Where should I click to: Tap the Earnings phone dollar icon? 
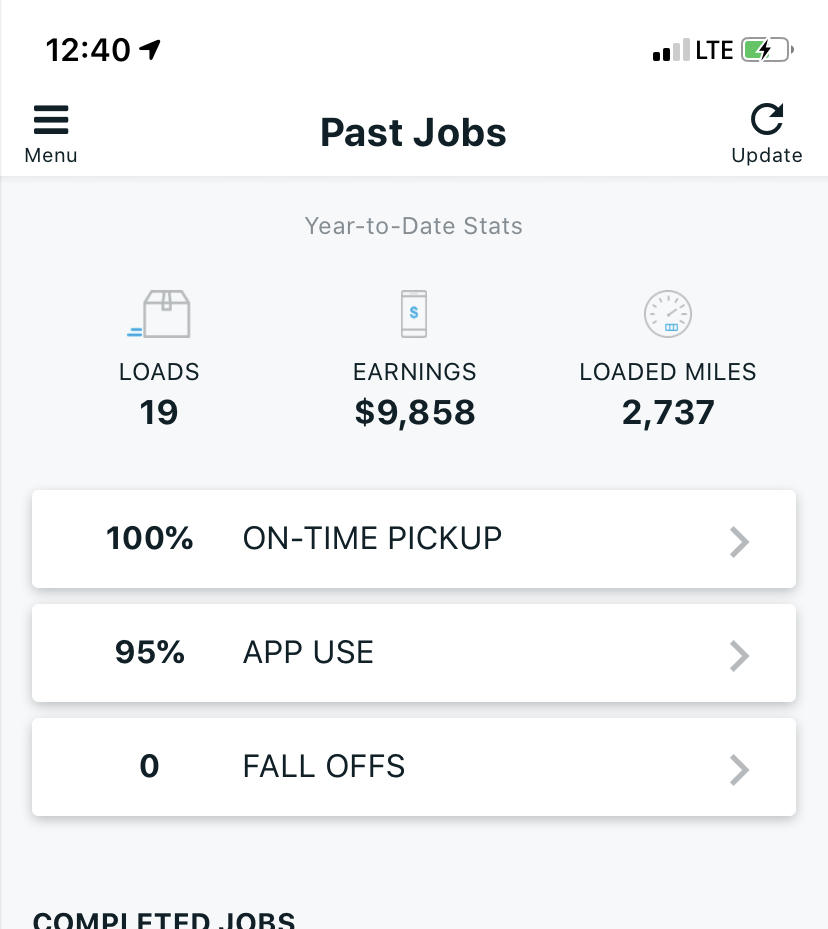414,314
